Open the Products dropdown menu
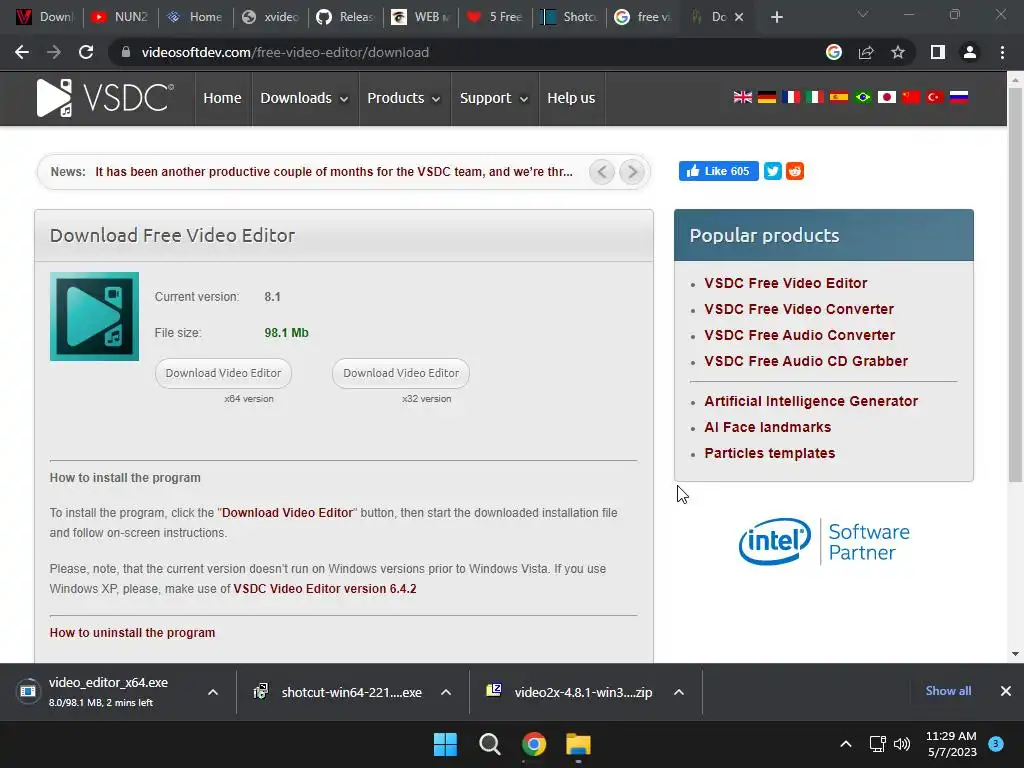Image resolution: width=1024 pixels, height=768 pixels. (x=403, y=98)
